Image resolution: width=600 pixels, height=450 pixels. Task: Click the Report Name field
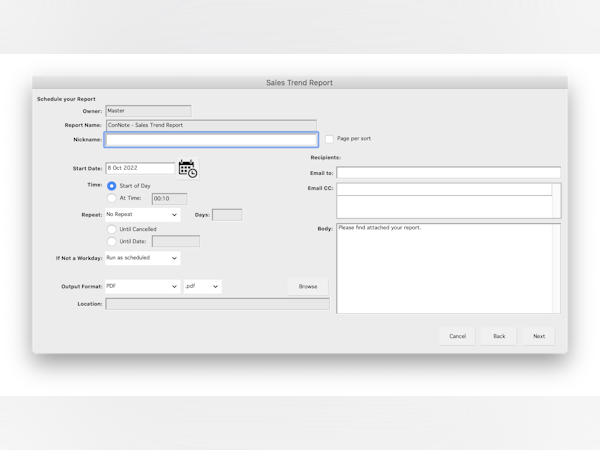pyautogui.click(x=211, y=125)
